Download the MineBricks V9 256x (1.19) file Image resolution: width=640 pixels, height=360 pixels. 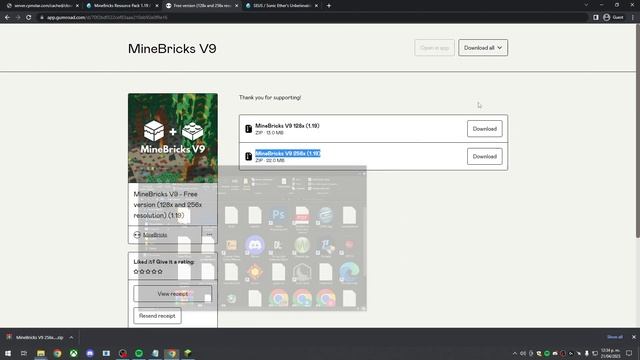484,156
